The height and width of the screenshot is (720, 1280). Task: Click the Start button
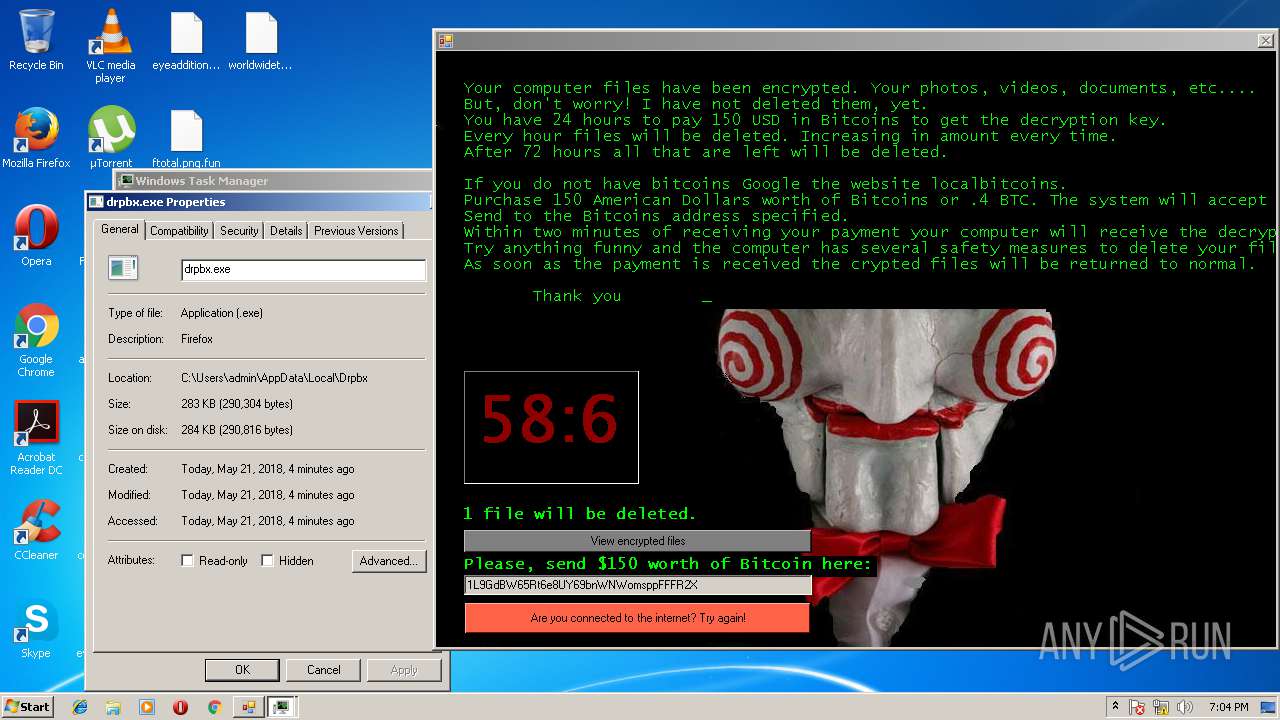[27, 706]
